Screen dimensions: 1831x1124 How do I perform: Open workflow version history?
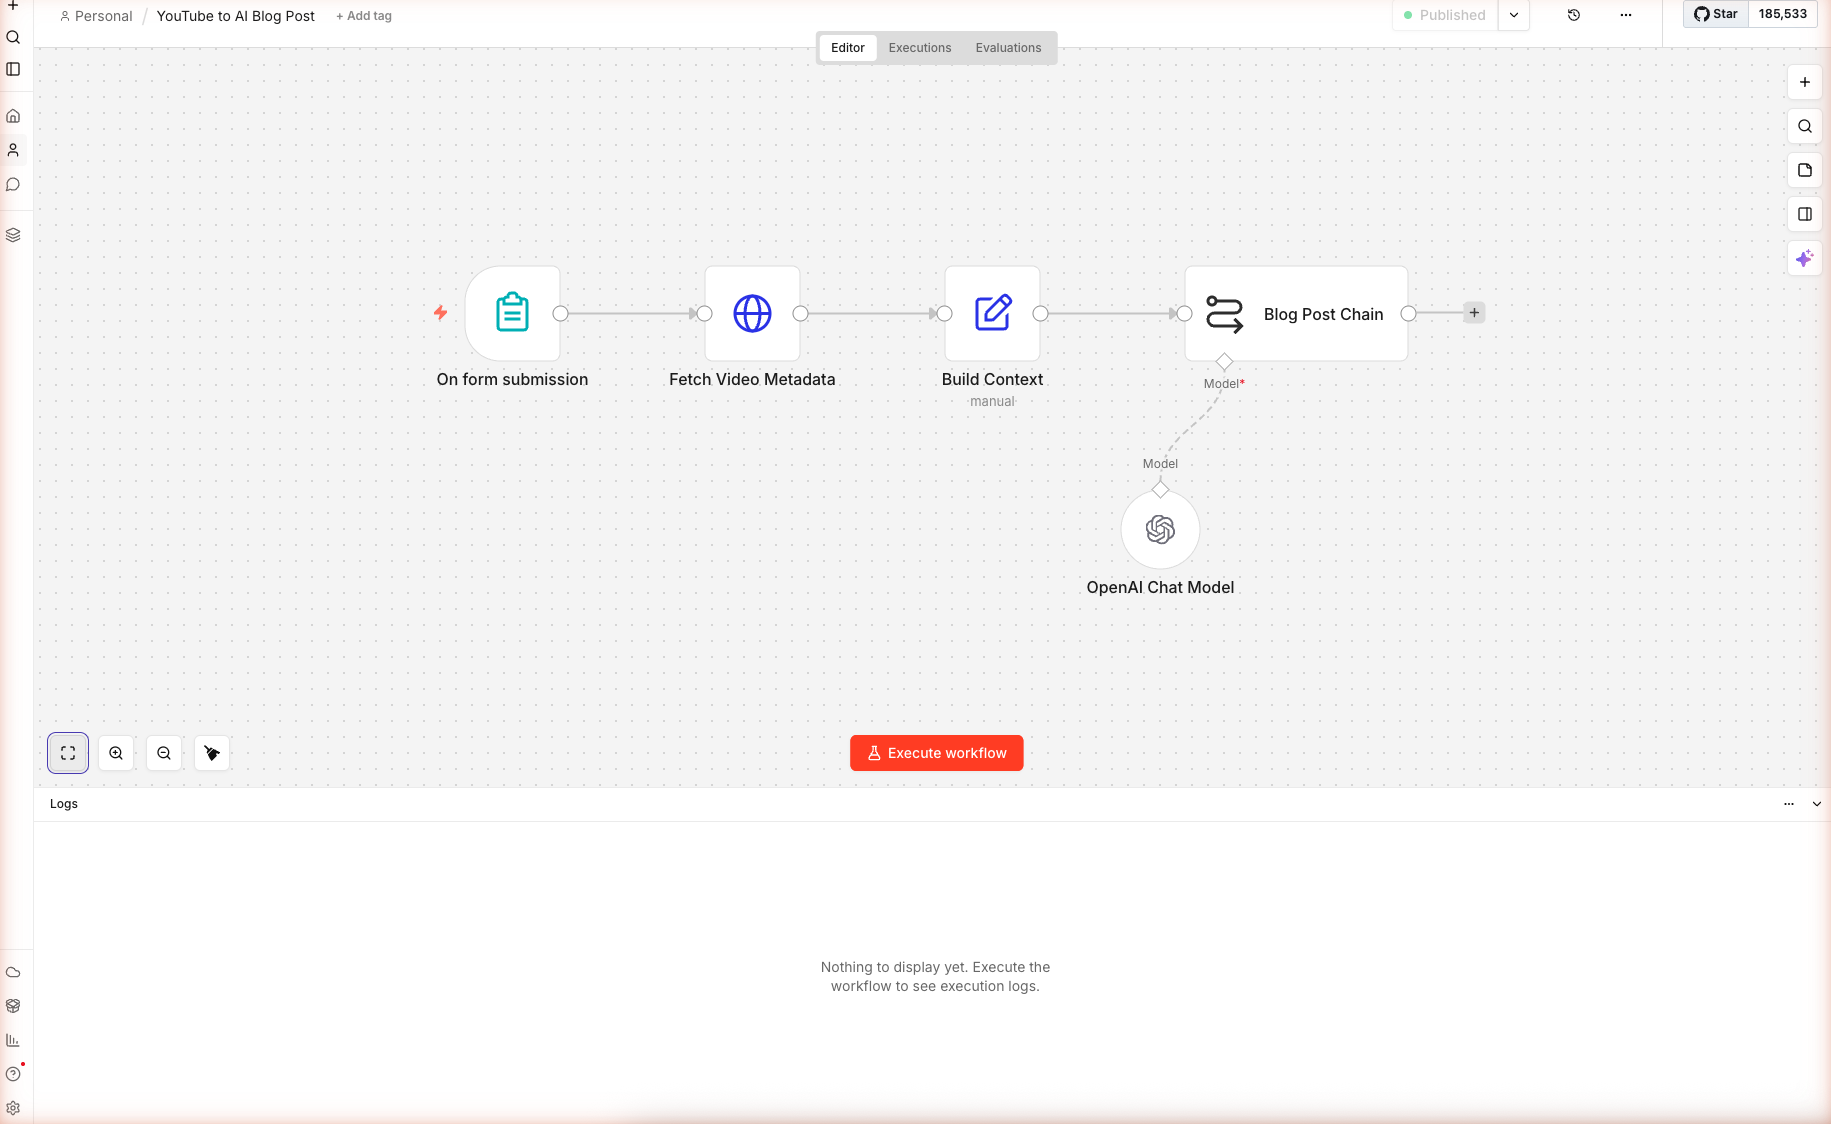point(1573,15)
